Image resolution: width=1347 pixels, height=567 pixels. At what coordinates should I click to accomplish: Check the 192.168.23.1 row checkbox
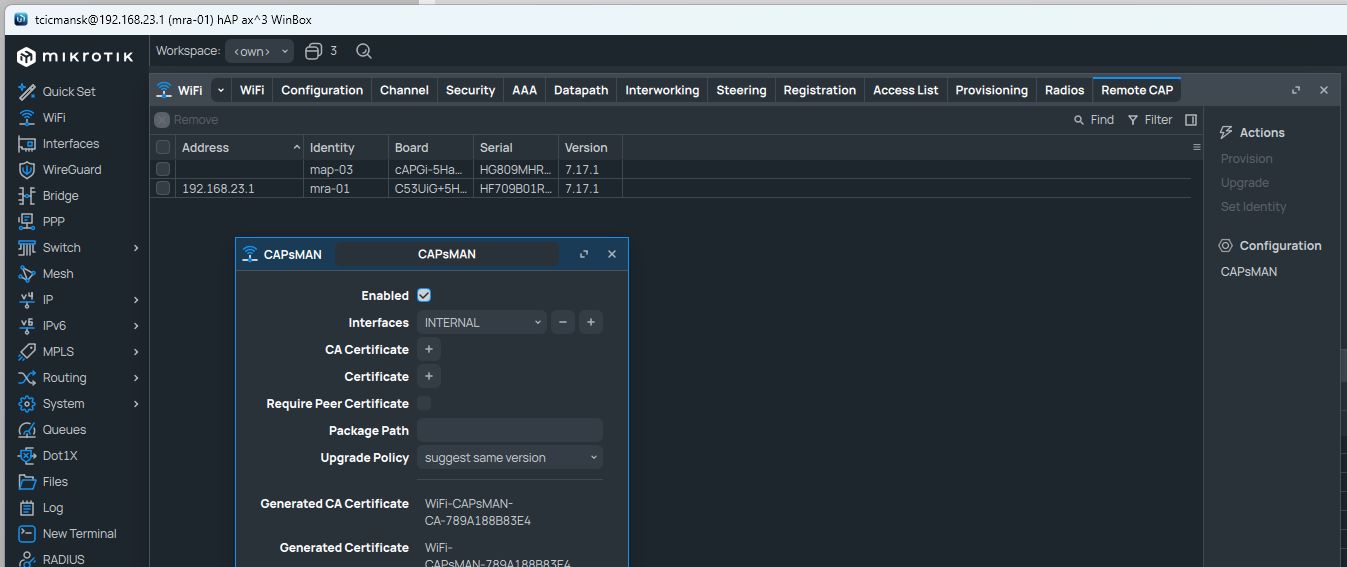tap(163, 188)
